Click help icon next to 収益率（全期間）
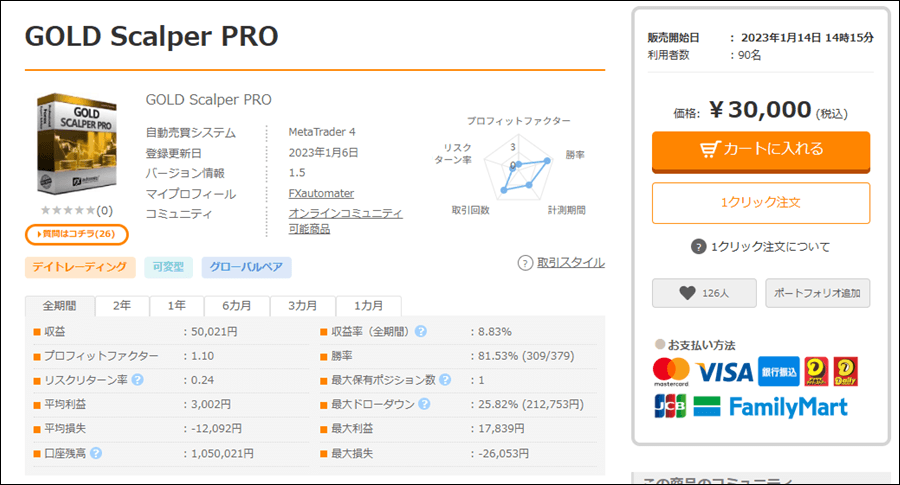Image resolution: width=900 pixels, height=485 pixels. [421, 331]
